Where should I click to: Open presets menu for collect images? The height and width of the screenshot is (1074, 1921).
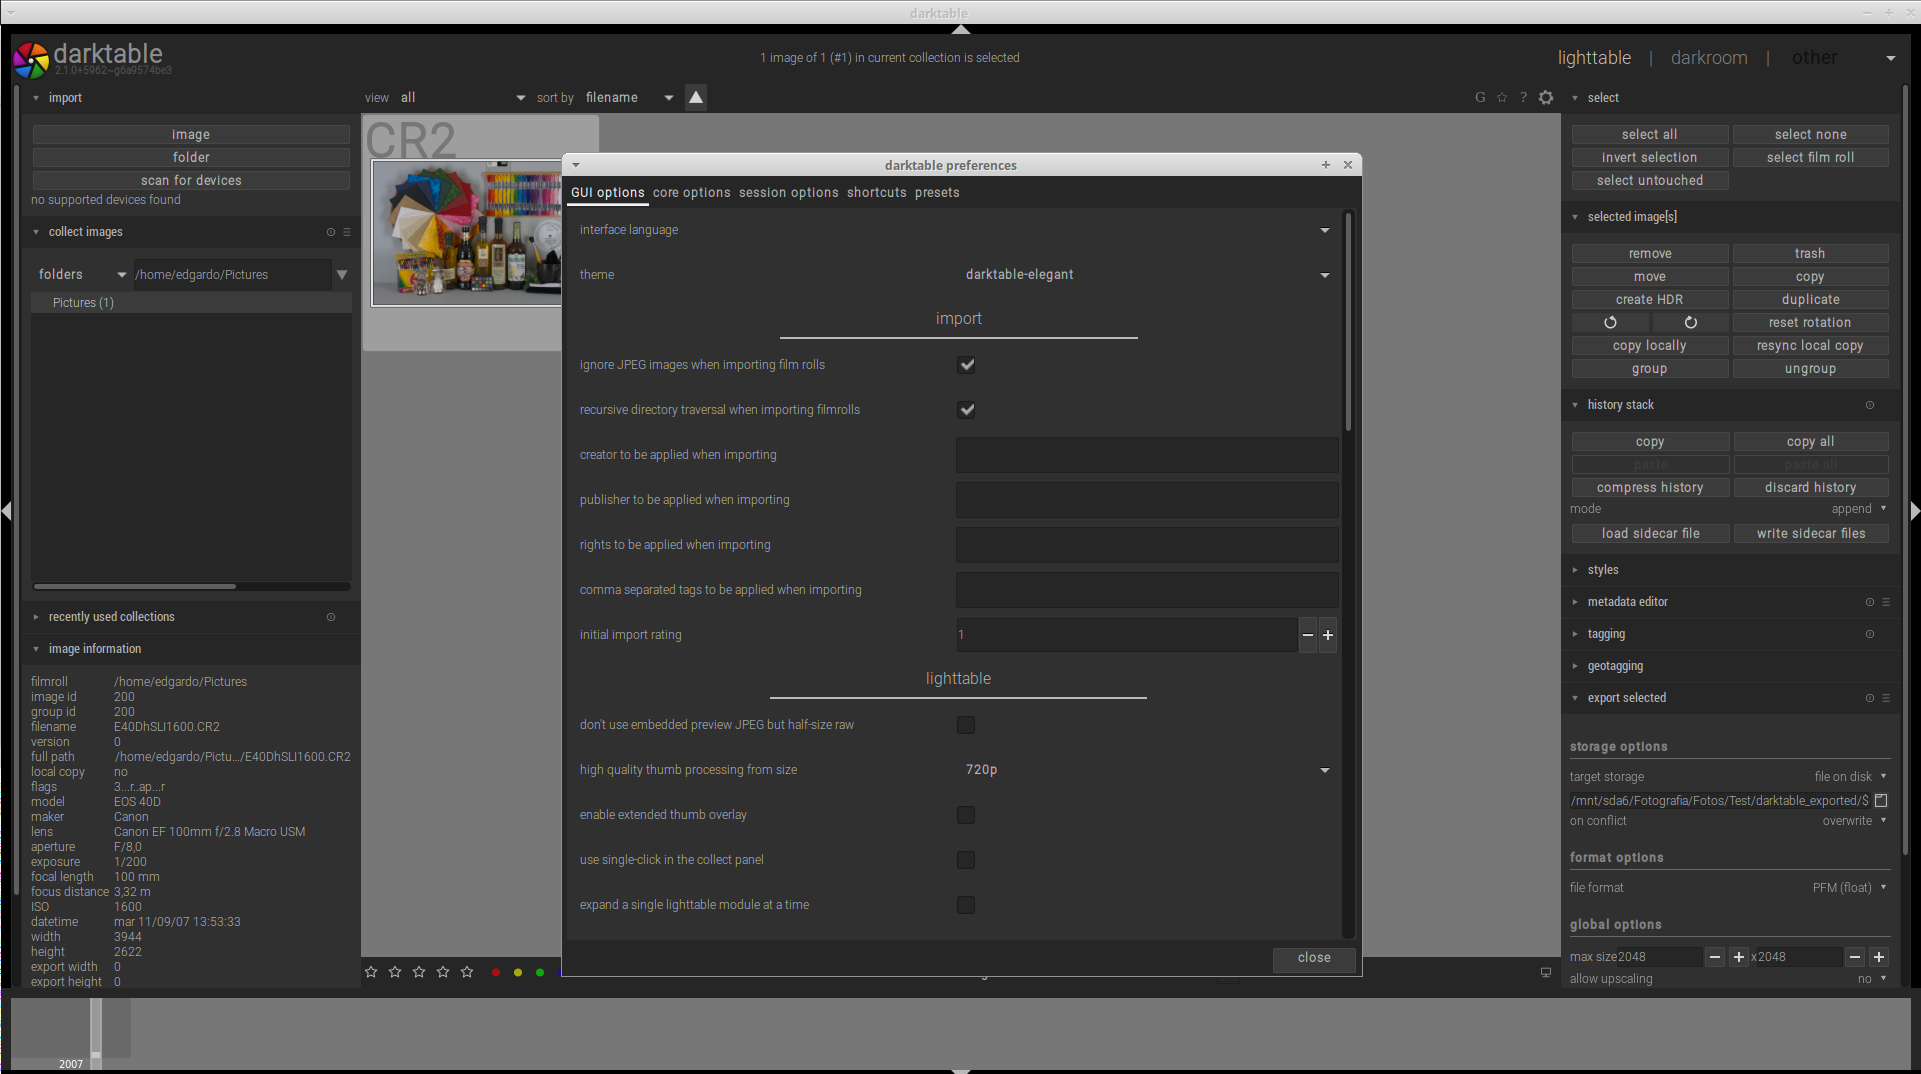click(347, 232)
